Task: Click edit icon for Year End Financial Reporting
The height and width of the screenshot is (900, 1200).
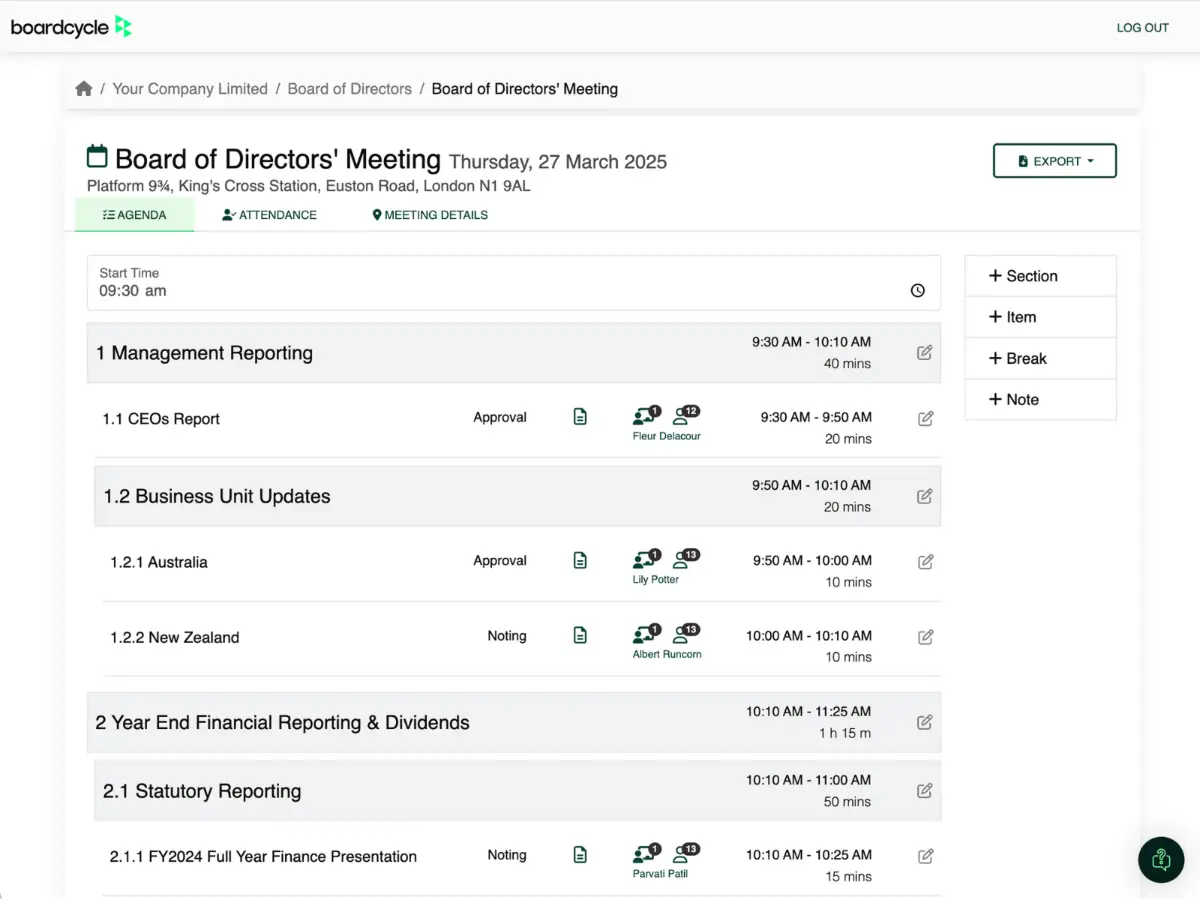Action: point(925,722)
